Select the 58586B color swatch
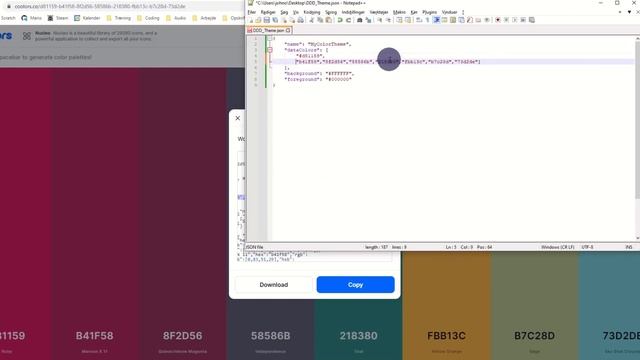Viewport: 640px width, 360px height. (271, 336)
